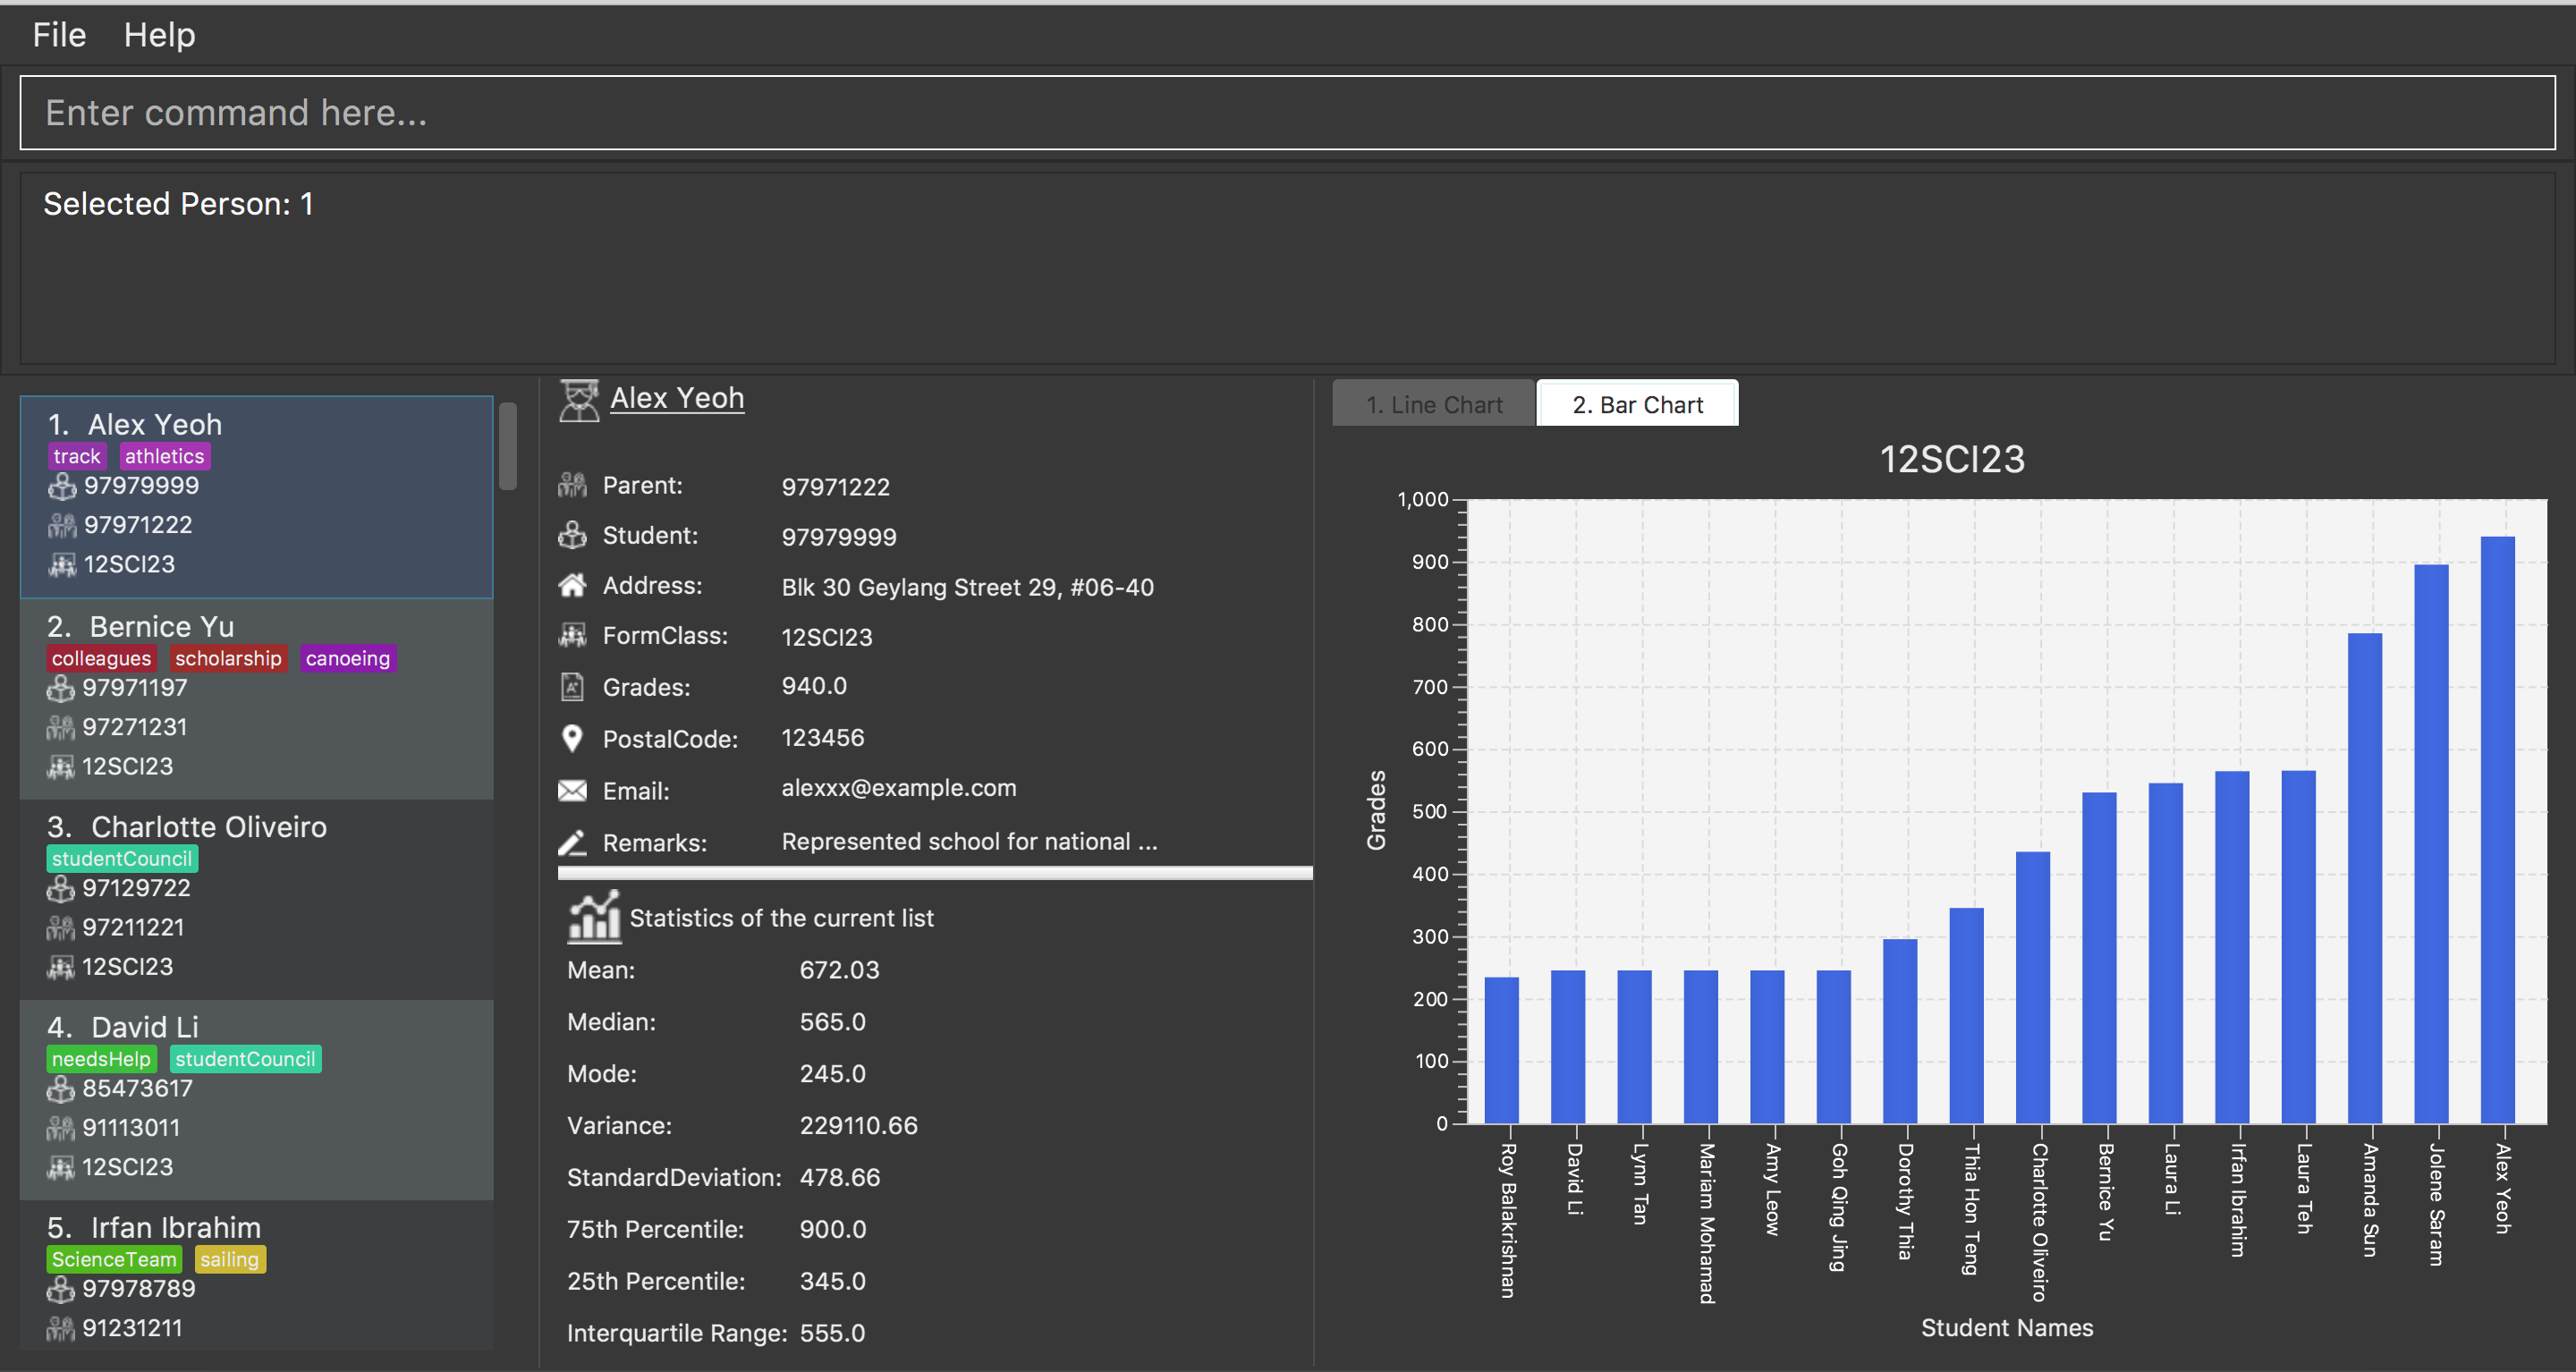Click student phone icon next to 97979999
Image resolution: width=2576 pixels, height=1372 pixels.
[x=62, y=486]
